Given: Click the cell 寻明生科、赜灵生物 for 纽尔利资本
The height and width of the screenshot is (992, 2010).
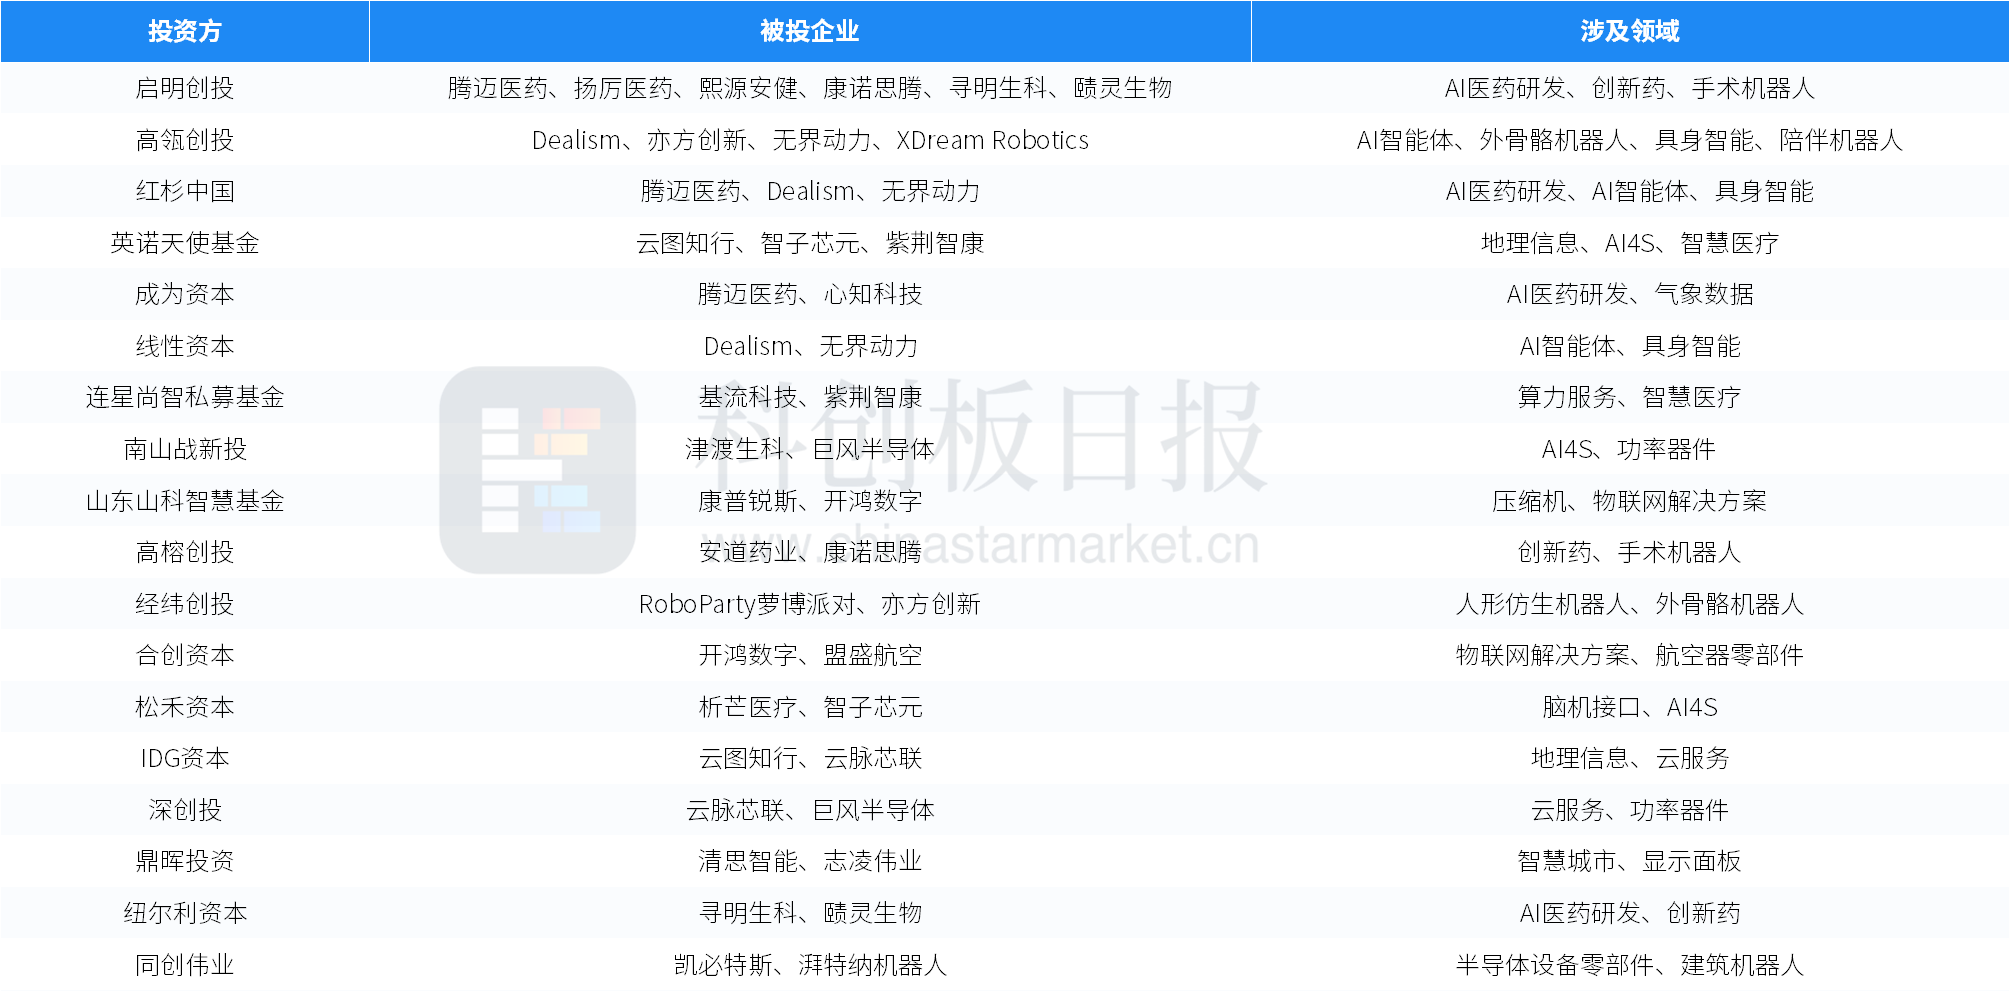Looking at the screenshot, I should (x=810, y=913).
